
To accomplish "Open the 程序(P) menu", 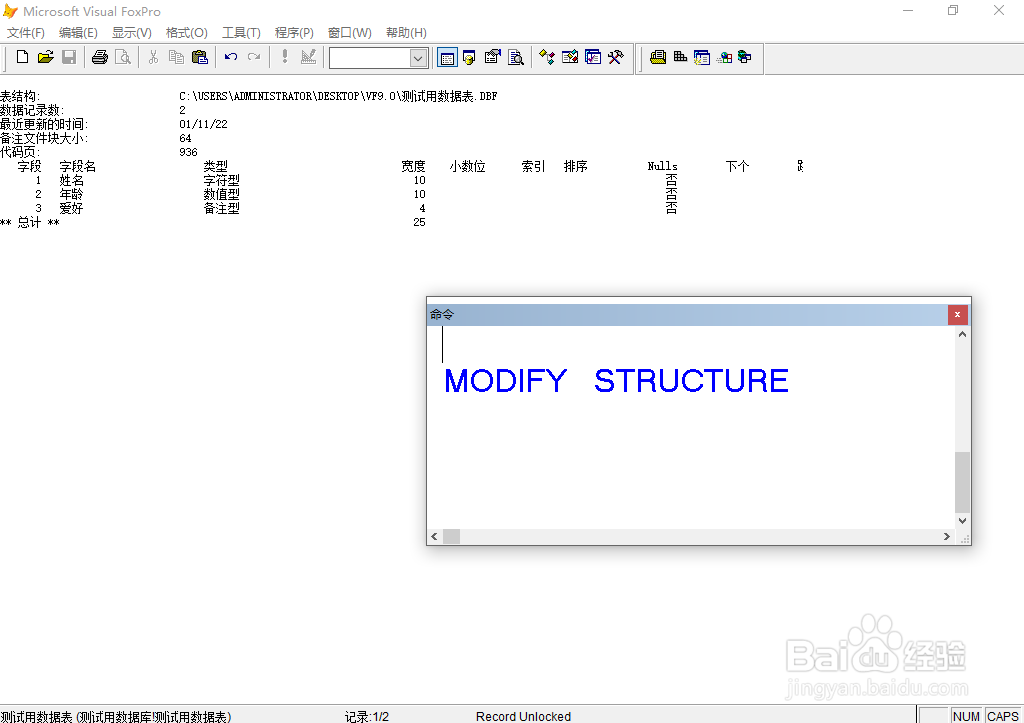I will [x=294, y=33].
